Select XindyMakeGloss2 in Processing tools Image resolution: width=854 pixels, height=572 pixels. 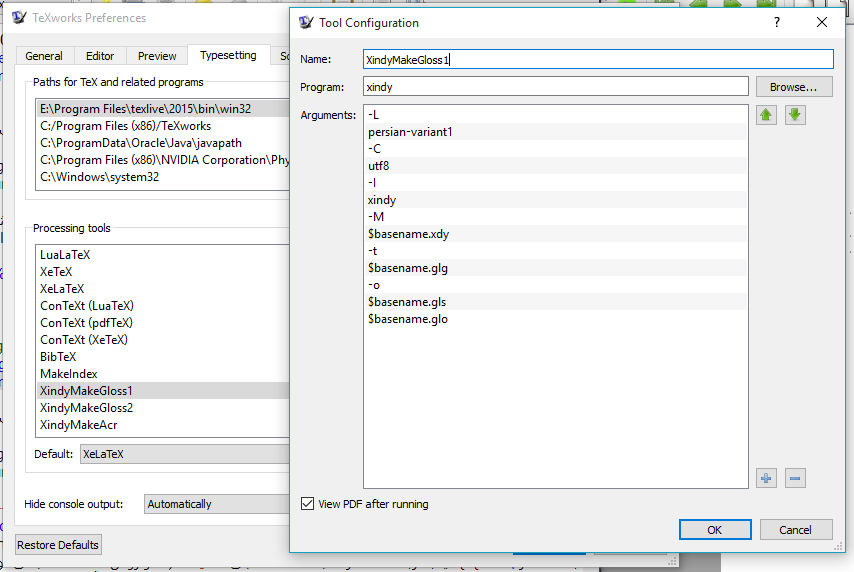86,408
